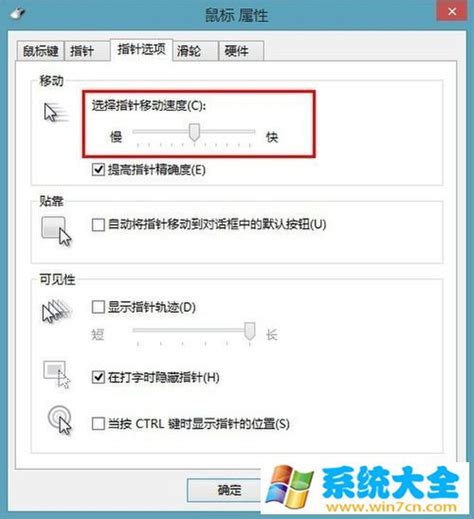Click the pointer trails icon
474x519 pixels.
point(56,311)
